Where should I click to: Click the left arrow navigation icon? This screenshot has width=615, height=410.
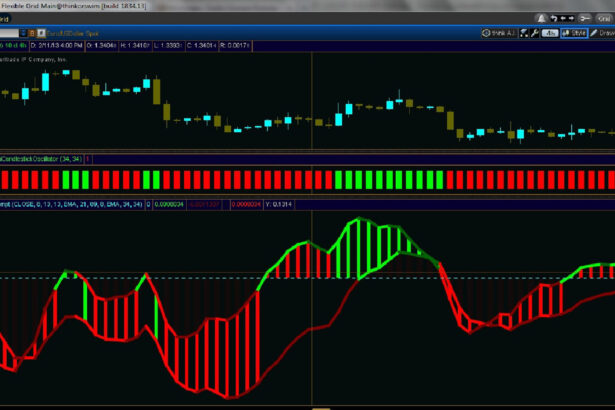coord(563,18)
